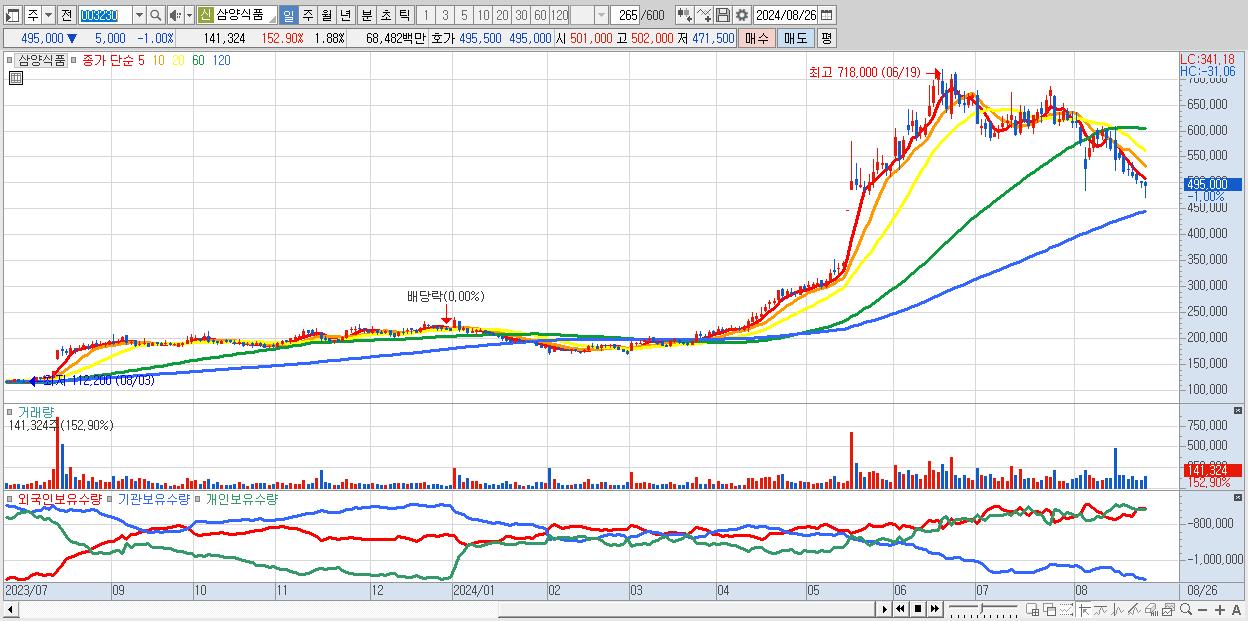The image size is (1248, 621).
Task: Click the crosshair axis tool icon at bottom
Action: [1084, 609]
